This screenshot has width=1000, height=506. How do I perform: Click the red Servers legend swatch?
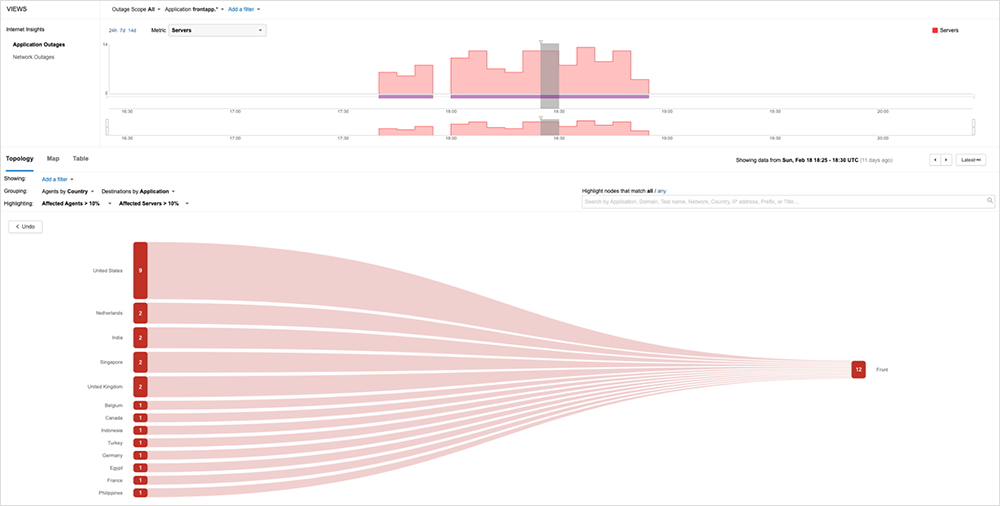point(935,31)
